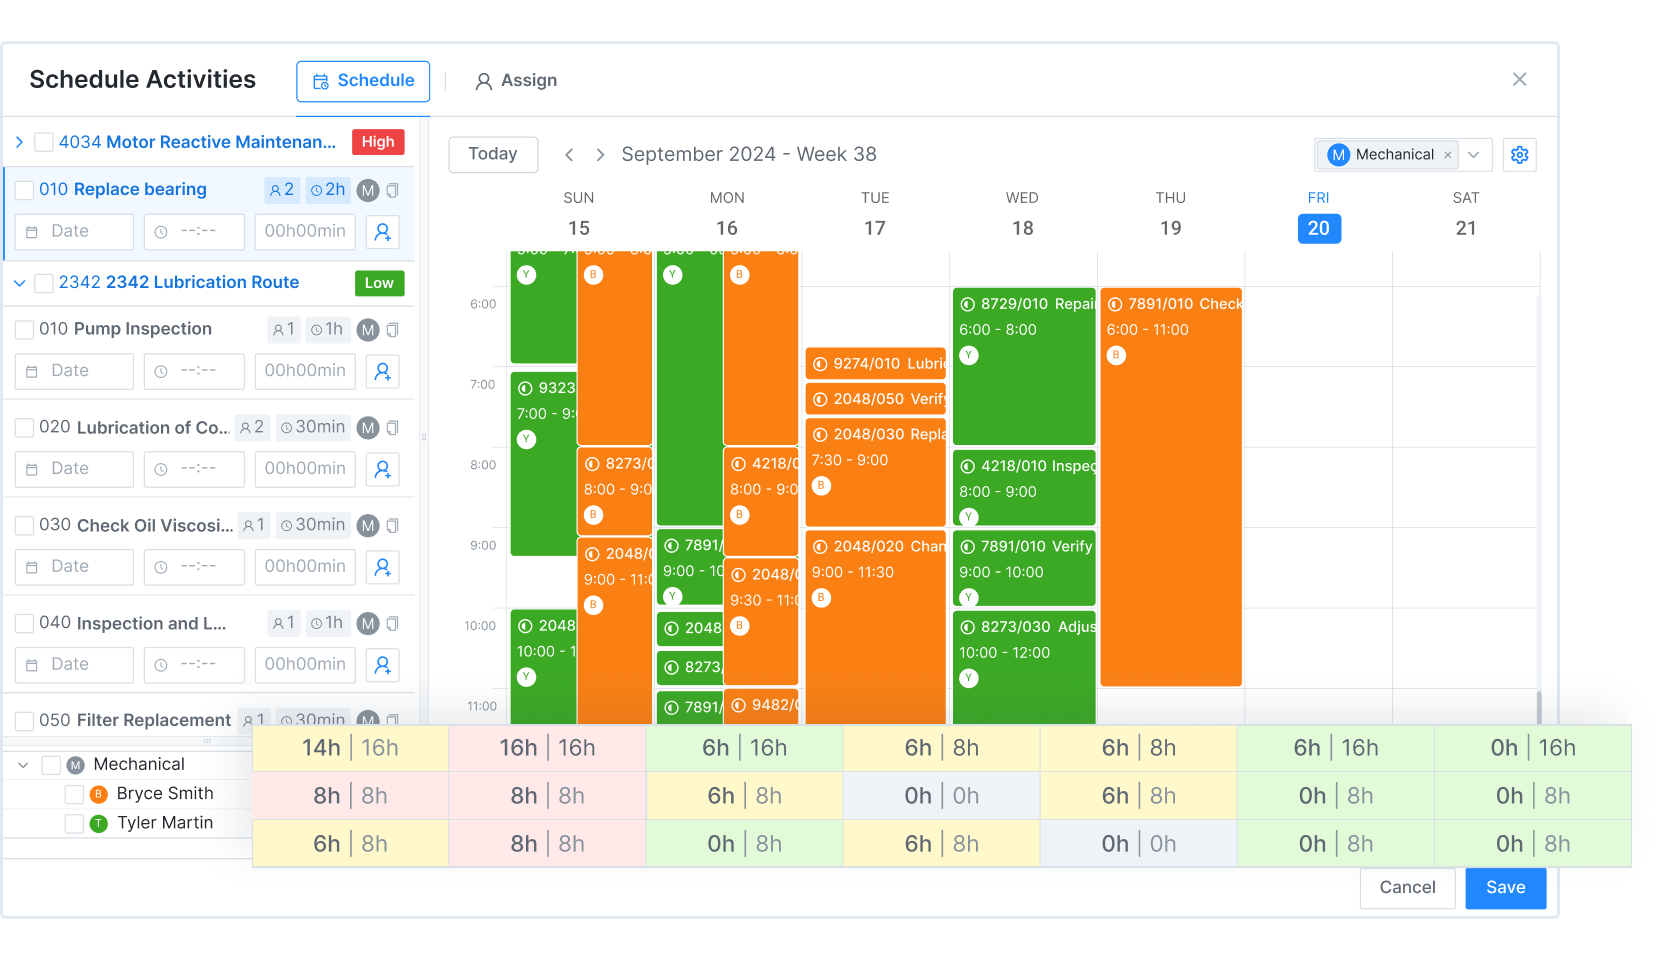This screenshot has height=960, width=1662.
Task: Click the Save button
Action: (1504, 888)
